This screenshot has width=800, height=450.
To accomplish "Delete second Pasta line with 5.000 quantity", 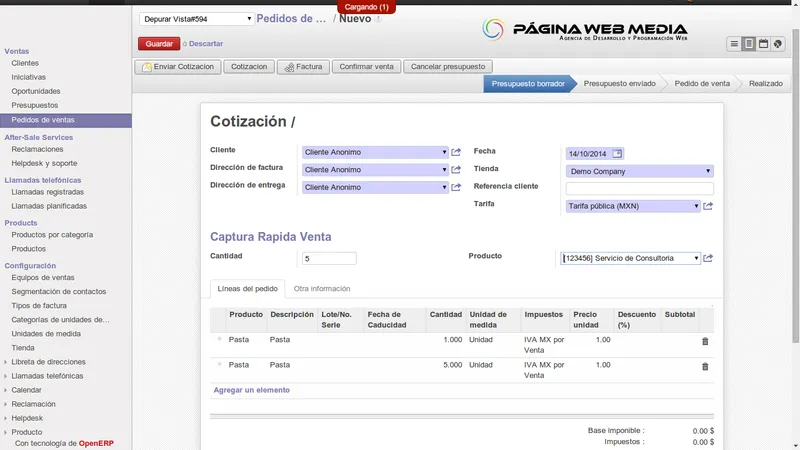I will click(x=705, y=366).
